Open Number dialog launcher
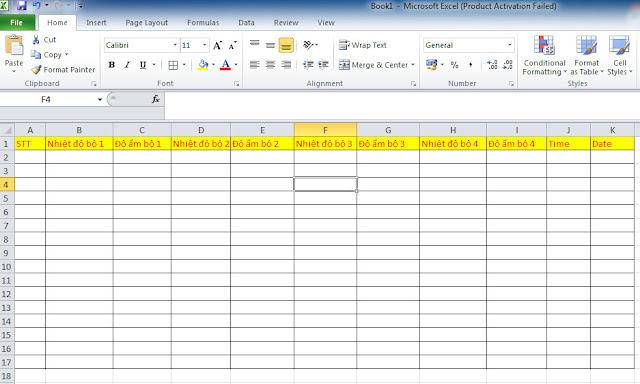The width and height of the screenshot is (640, 384). (511, 84)
